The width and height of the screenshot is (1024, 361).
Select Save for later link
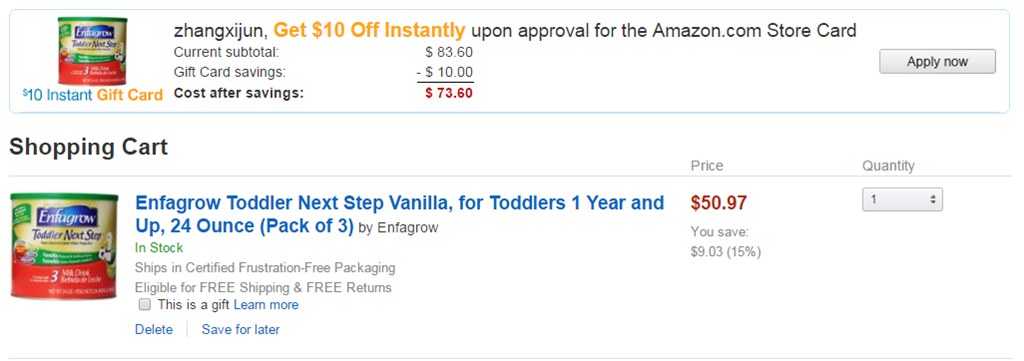240,330
